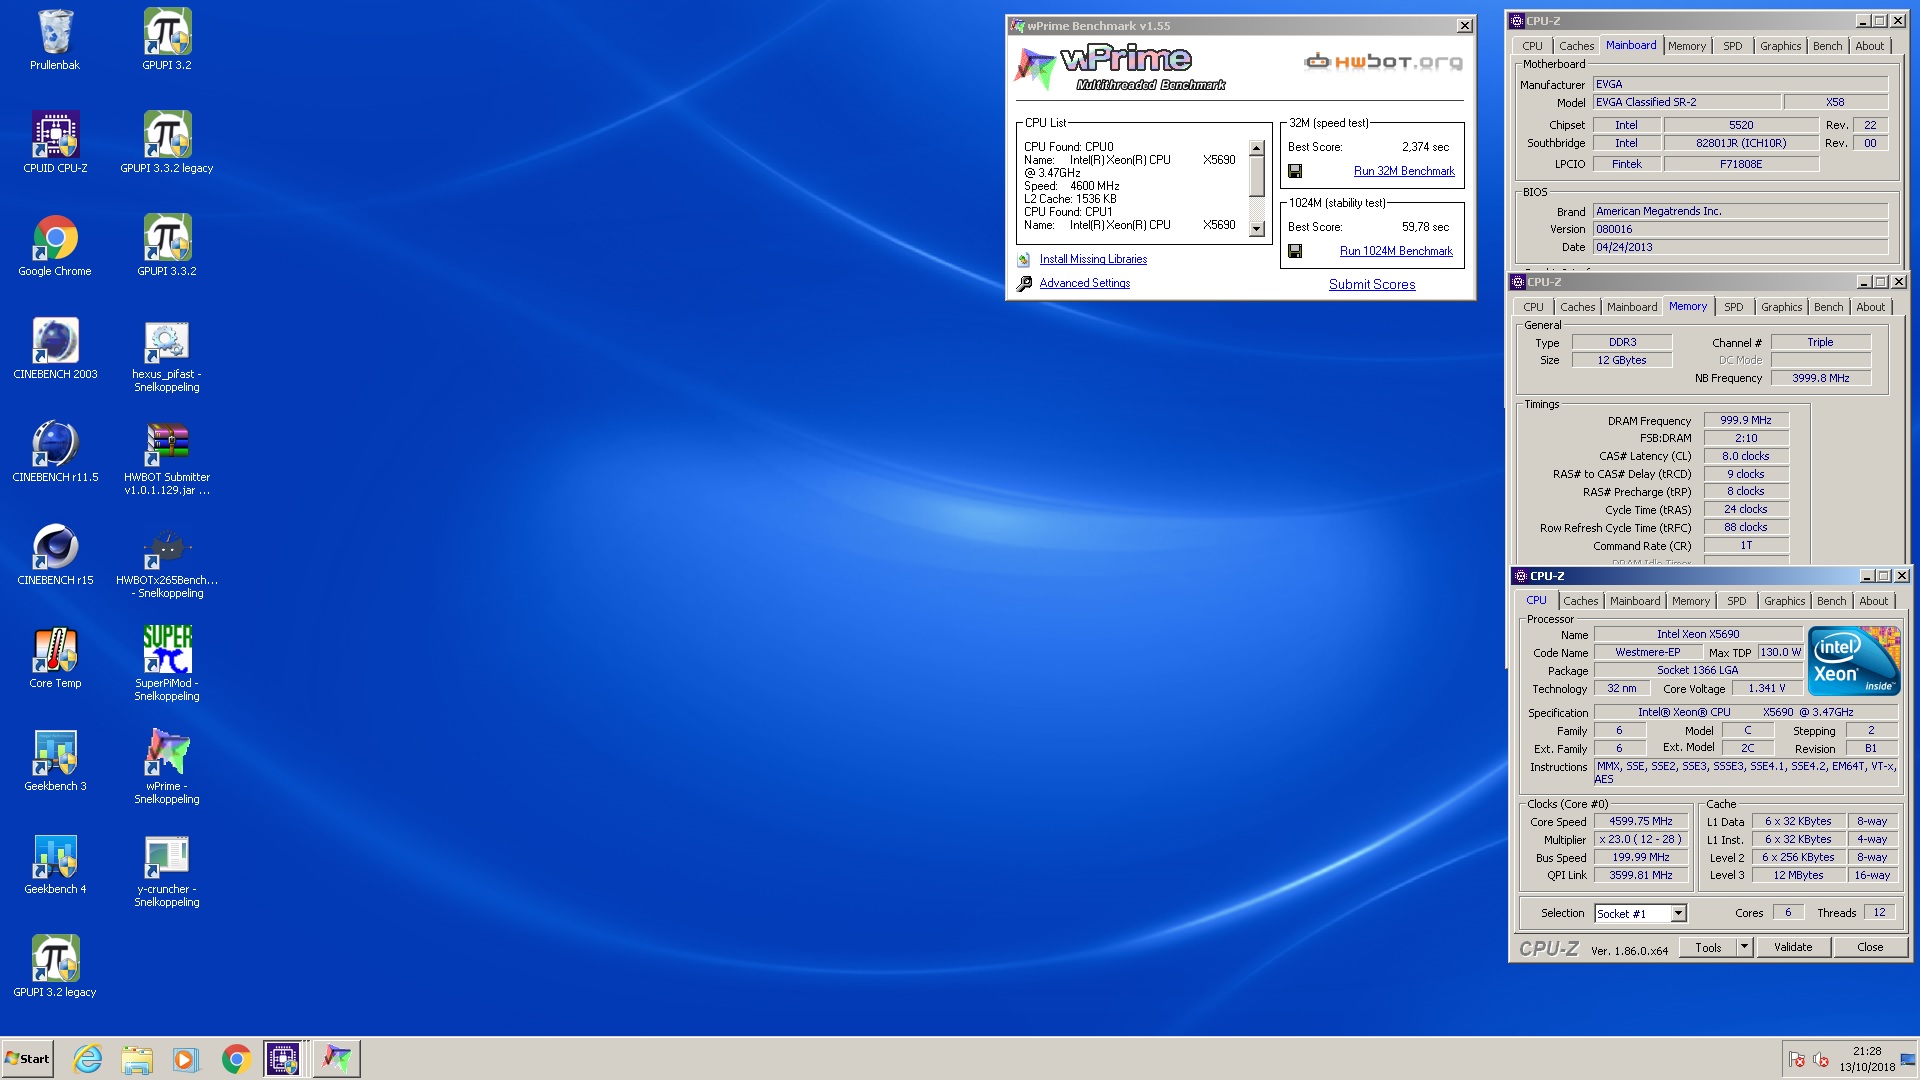Click Run 32M Benchmark link
This screenshot has width=1920, height=1080.
click(1404, 171)
